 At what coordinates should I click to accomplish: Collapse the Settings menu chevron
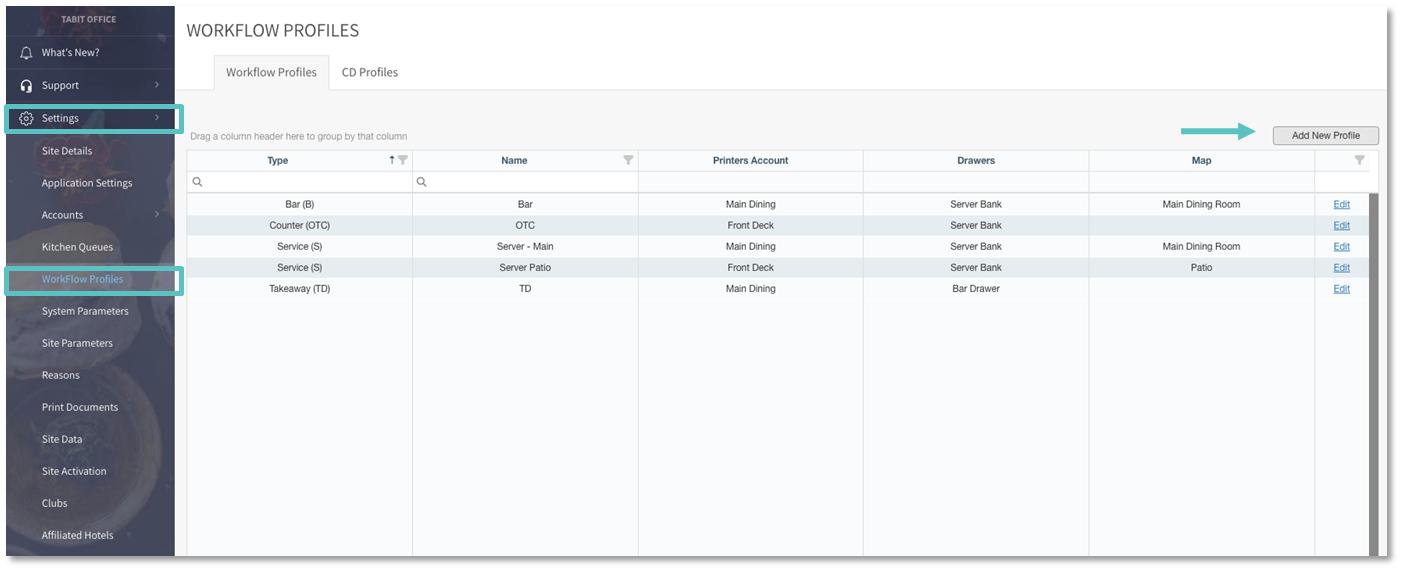click(x=157, y=118)
